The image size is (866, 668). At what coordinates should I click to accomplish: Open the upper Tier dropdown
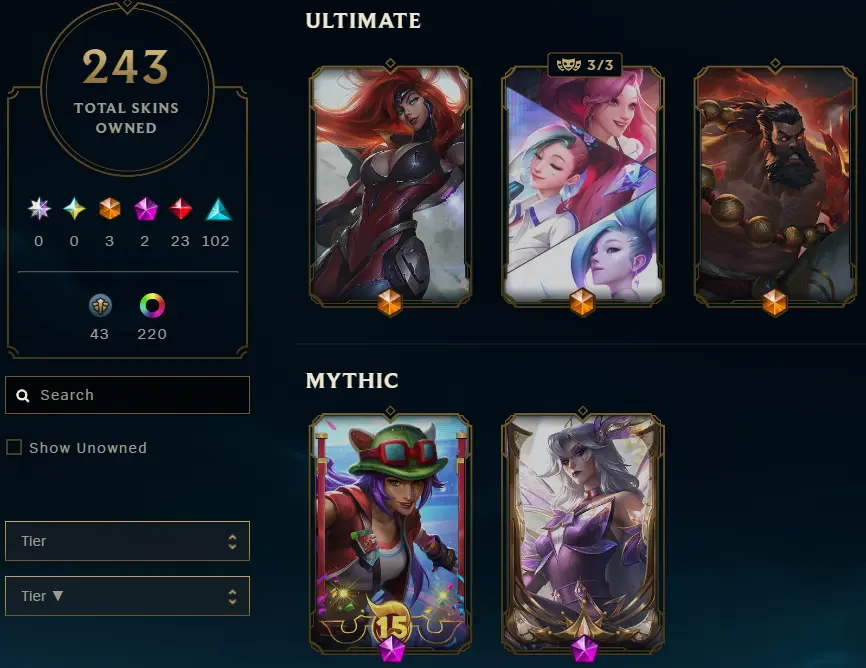[128, 541]
